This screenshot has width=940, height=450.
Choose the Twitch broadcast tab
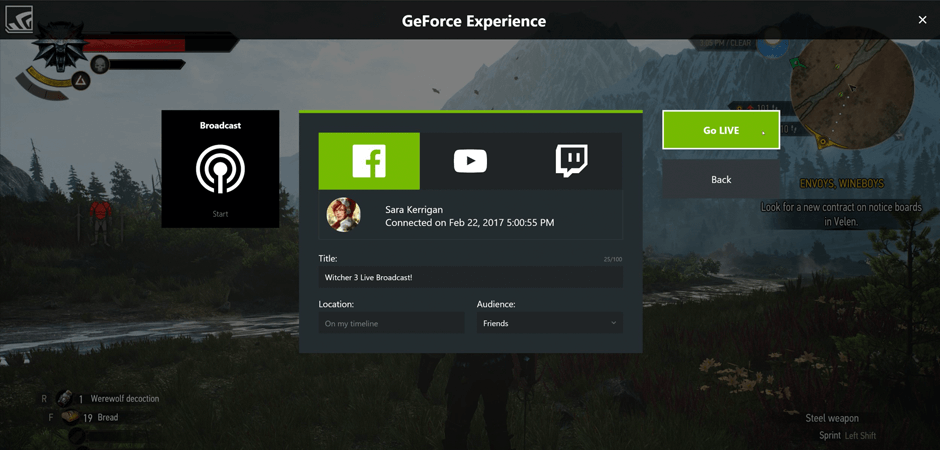tap(571, 161)
